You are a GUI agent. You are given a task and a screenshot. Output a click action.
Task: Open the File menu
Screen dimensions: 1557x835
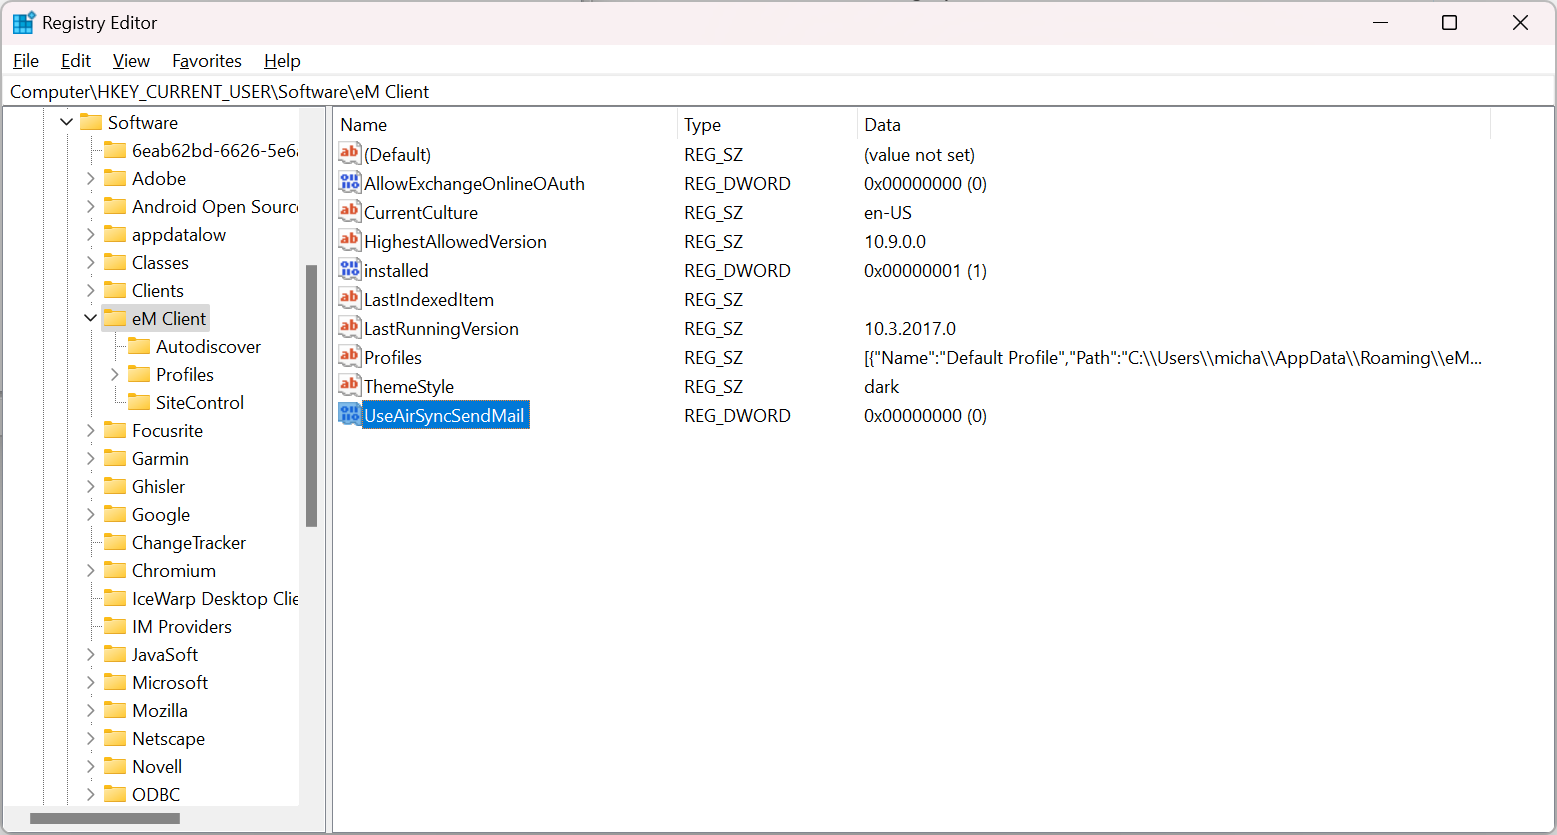[x=26, y=61]
